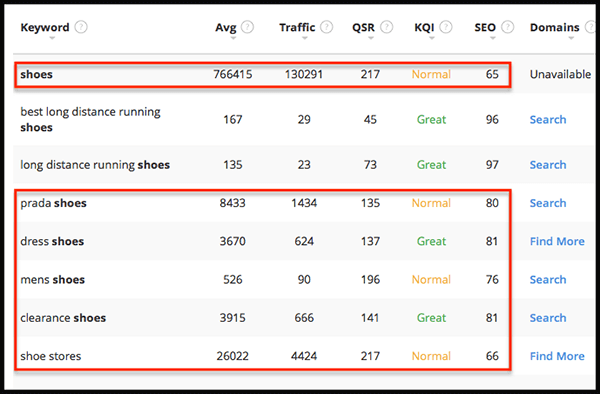Sort with the arrow under Keyword header
Image resolution: width=600 pixels, height=394 pixels.
[x=52, y=38]
